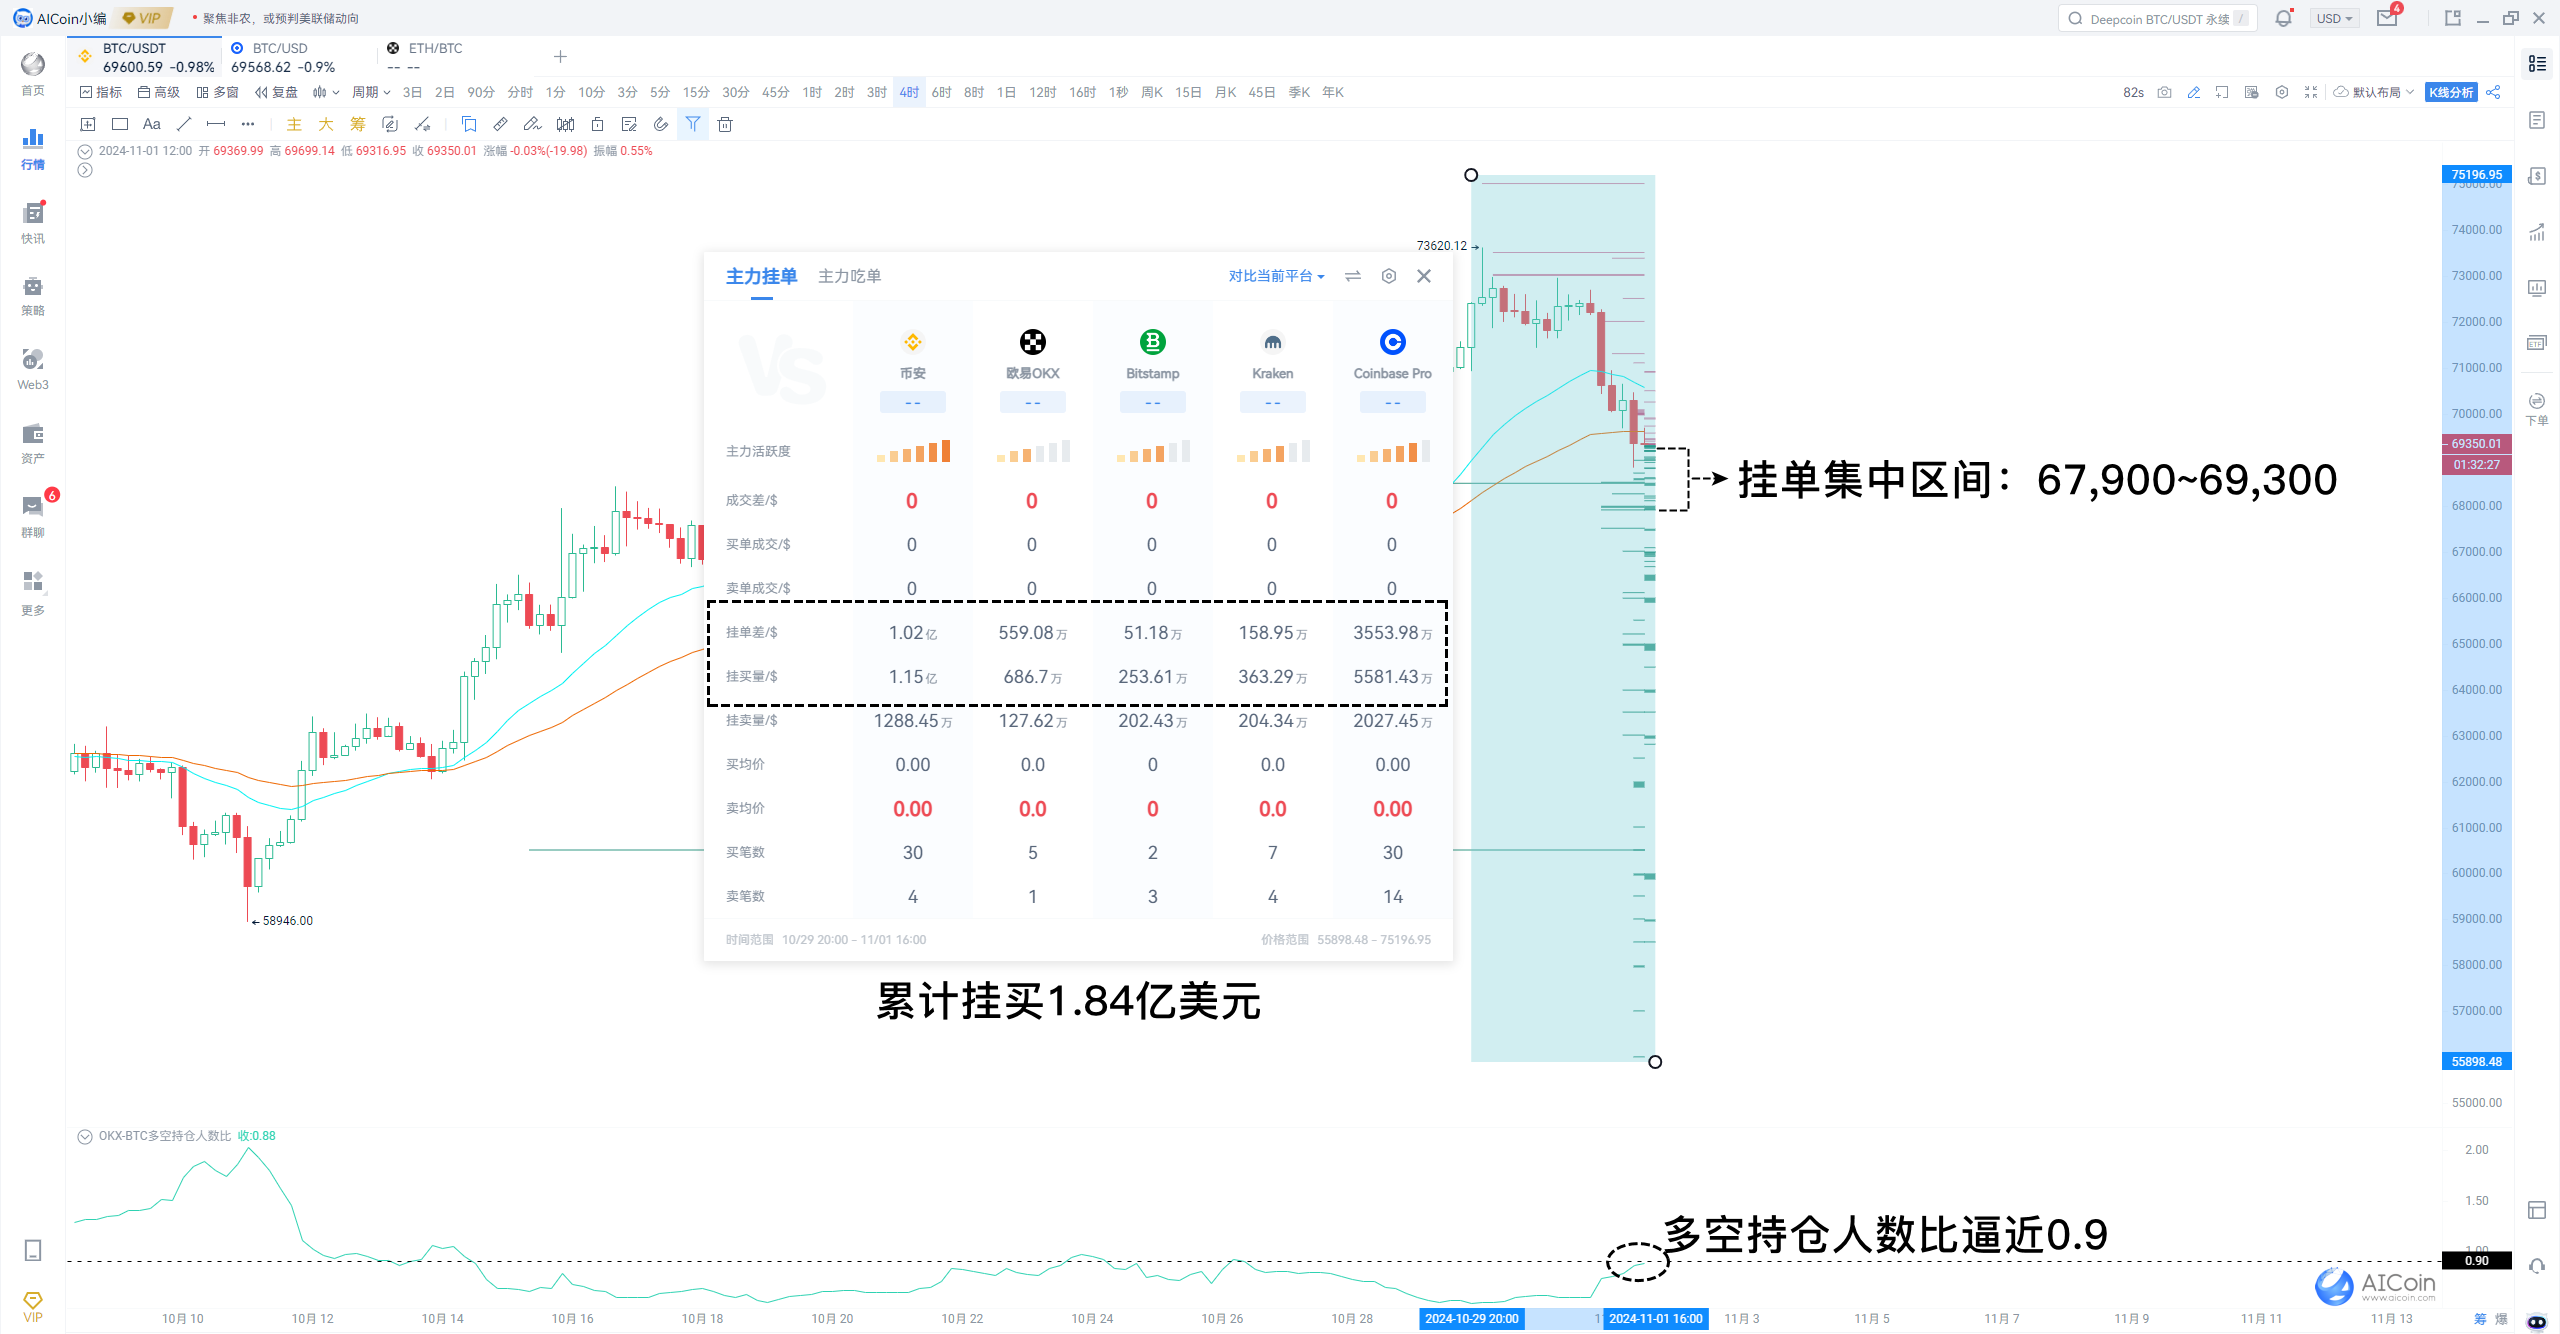Click the 指标 indicators button
This screenshot has height=1334, width=2560.
point(101,92)
